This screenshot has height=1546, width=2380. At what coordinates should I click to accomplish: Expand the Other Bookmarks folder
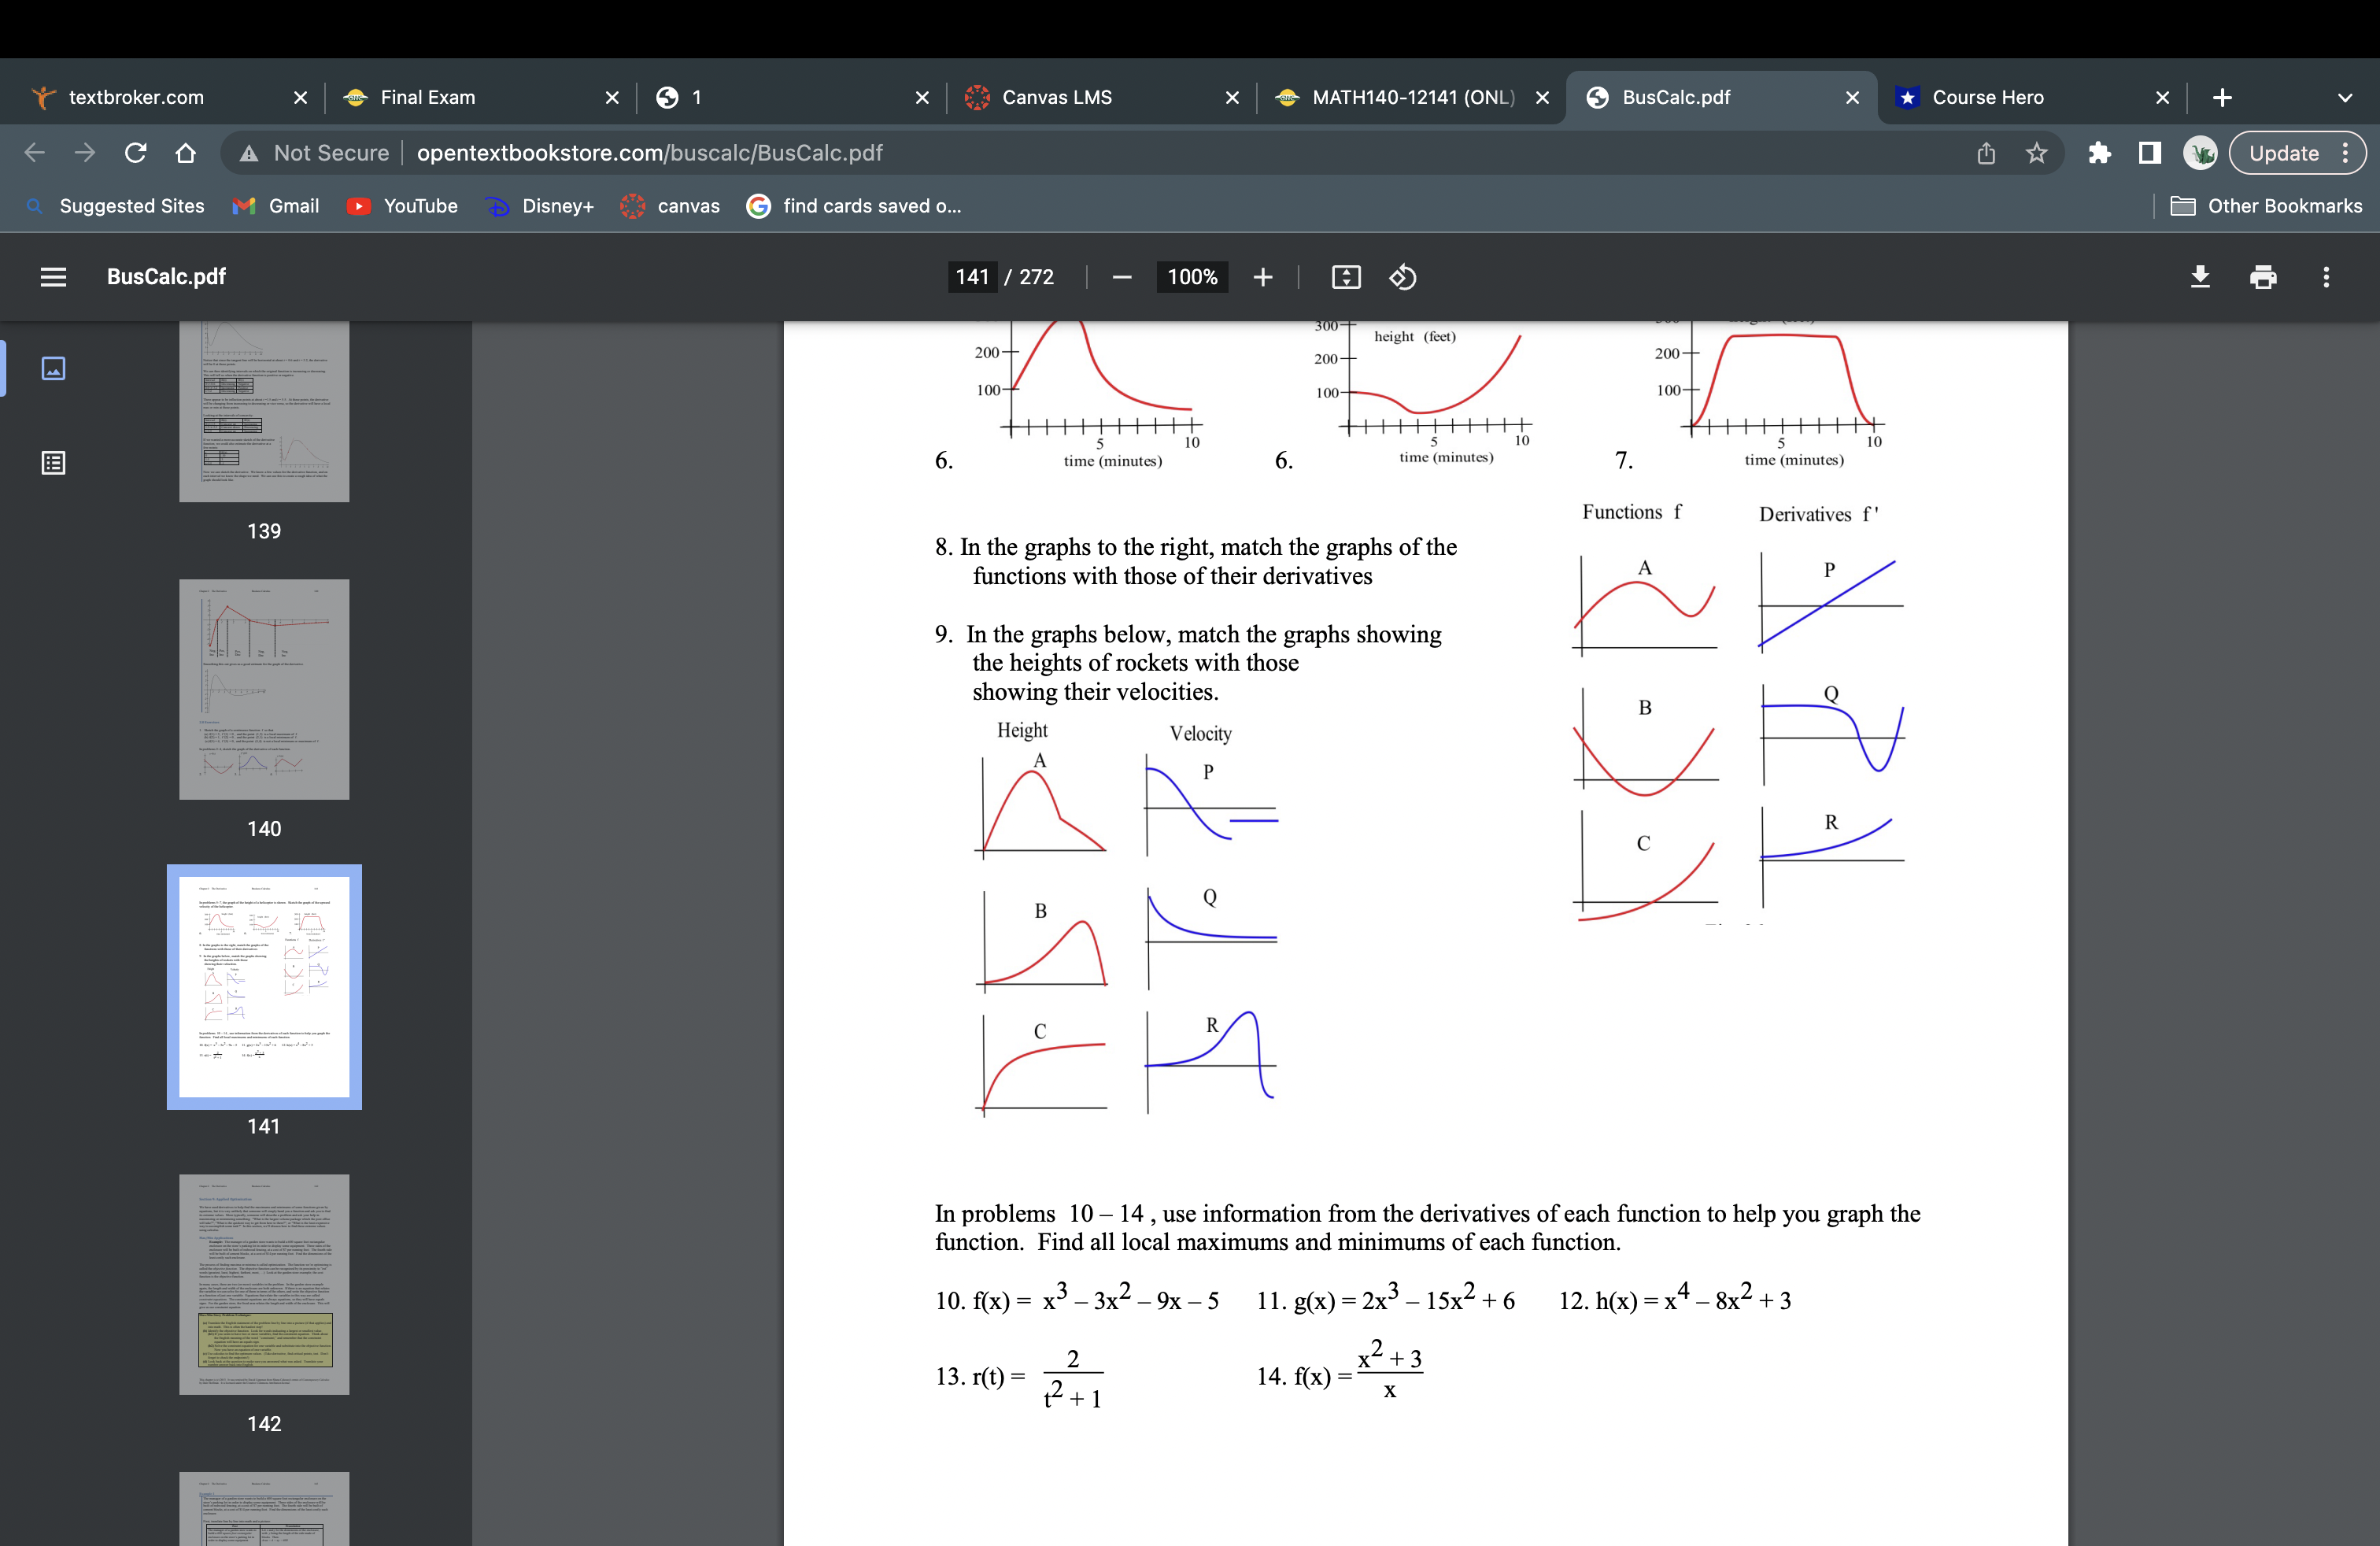2268,205
